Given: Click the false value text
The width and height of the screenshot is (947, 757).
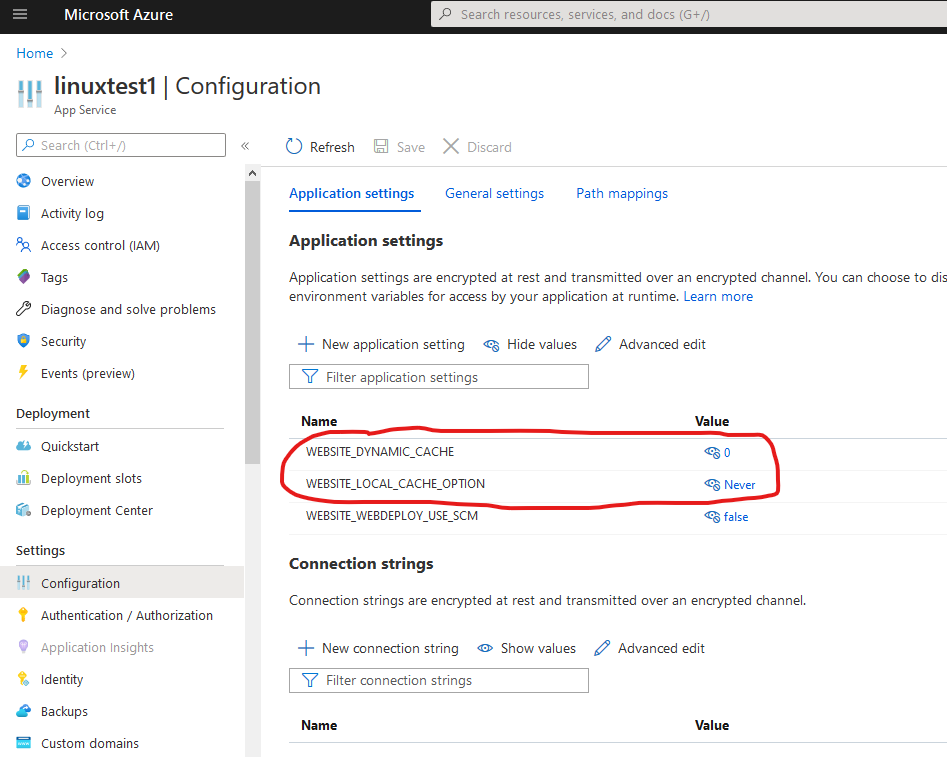Looking at the screenshot, I should click(x=736, y=517).
